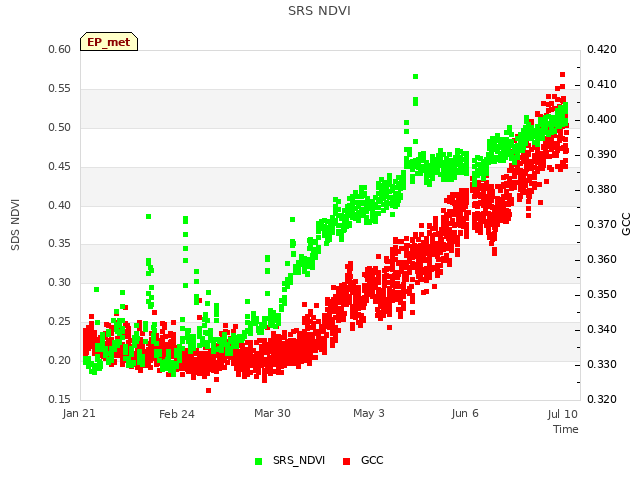Click the 0.30 left axis value

point(60,282)
